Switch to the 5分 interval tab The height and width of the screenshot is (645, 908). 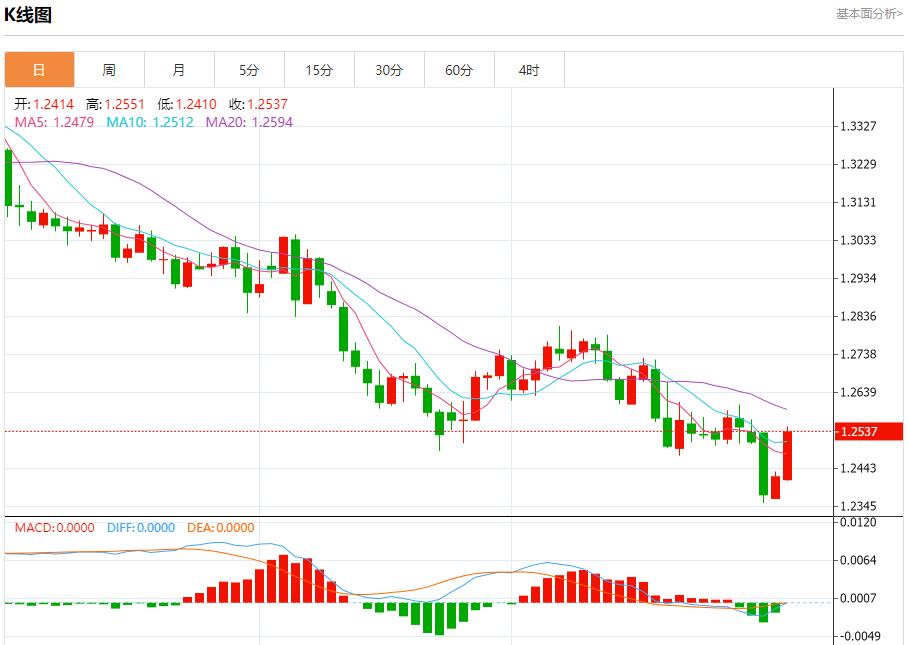tap(249, 70)
